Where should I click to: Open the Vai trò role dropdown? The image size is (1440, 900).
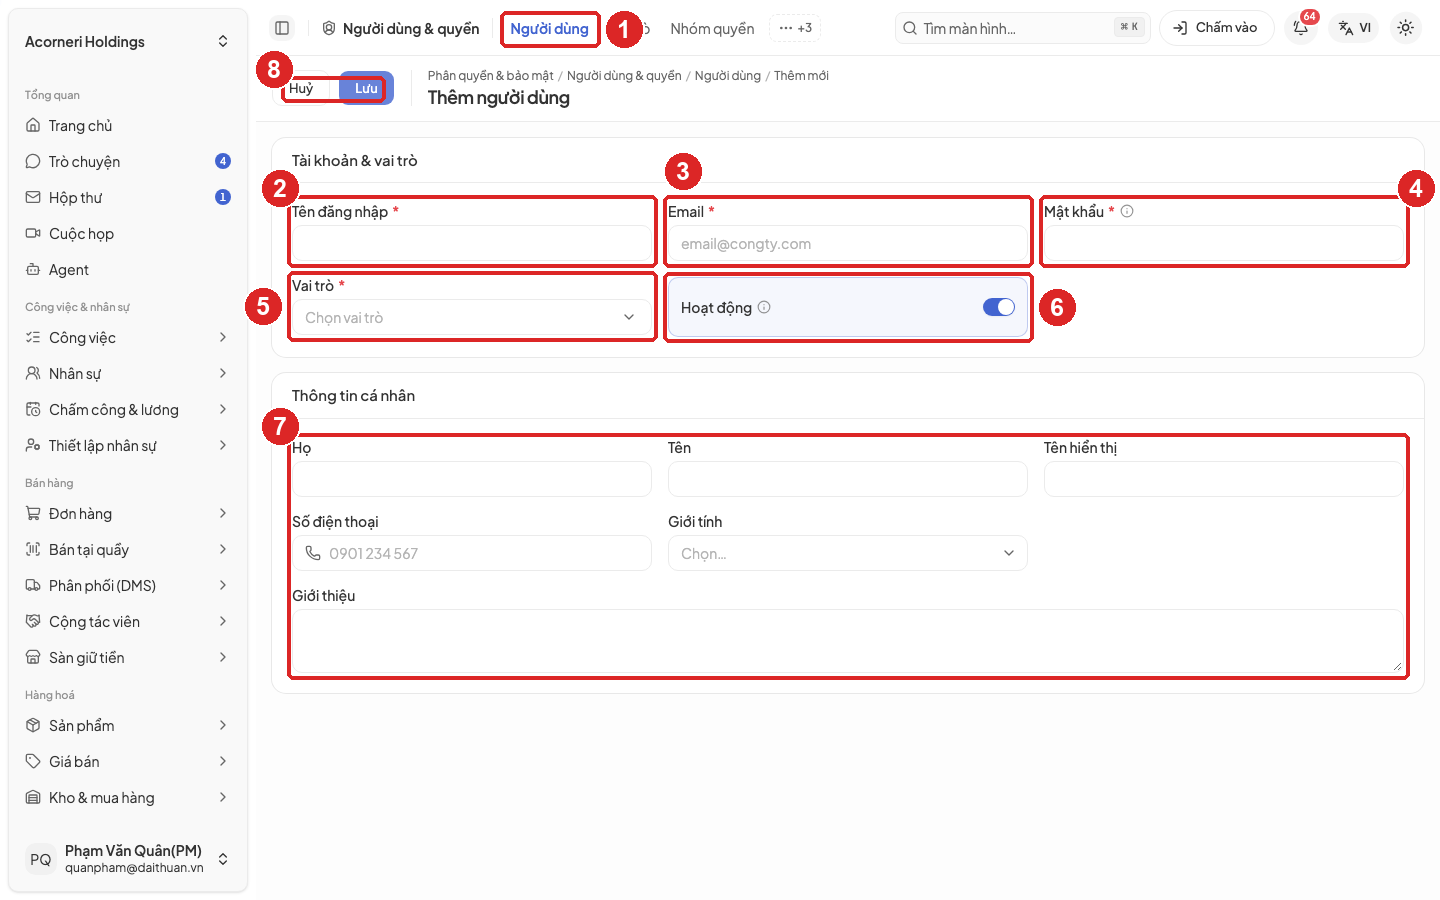pos(471,318)
